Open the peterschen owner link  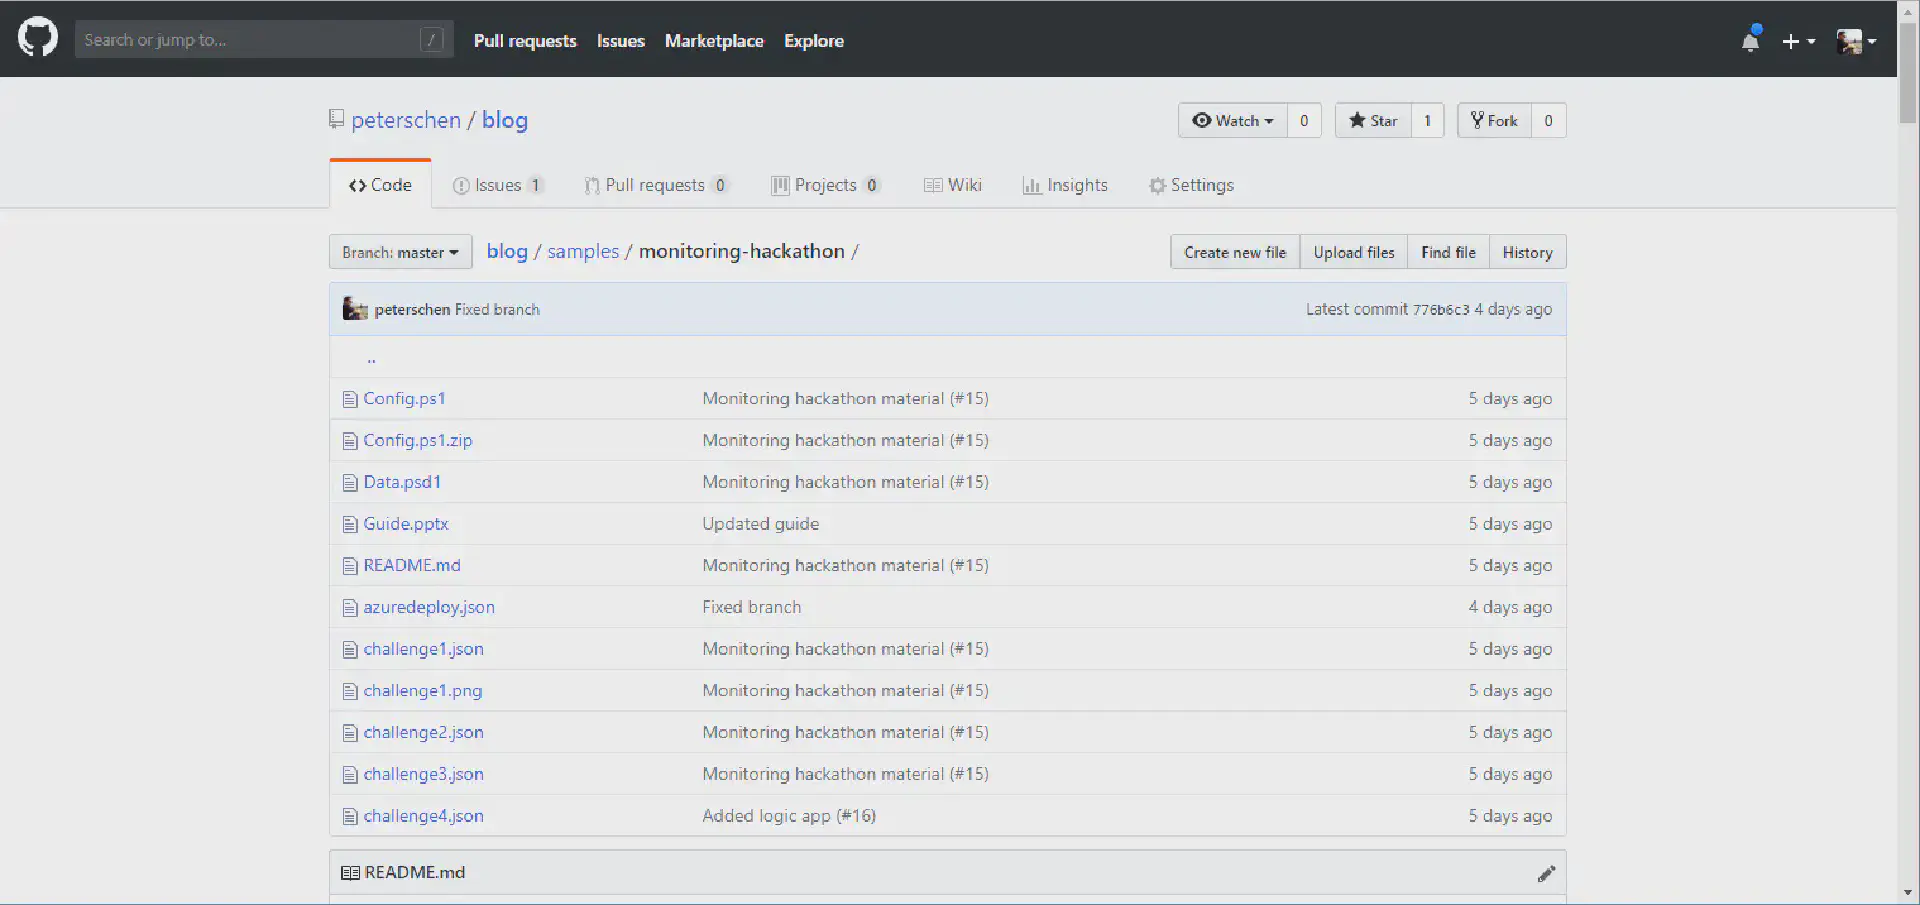click(406, 120)
